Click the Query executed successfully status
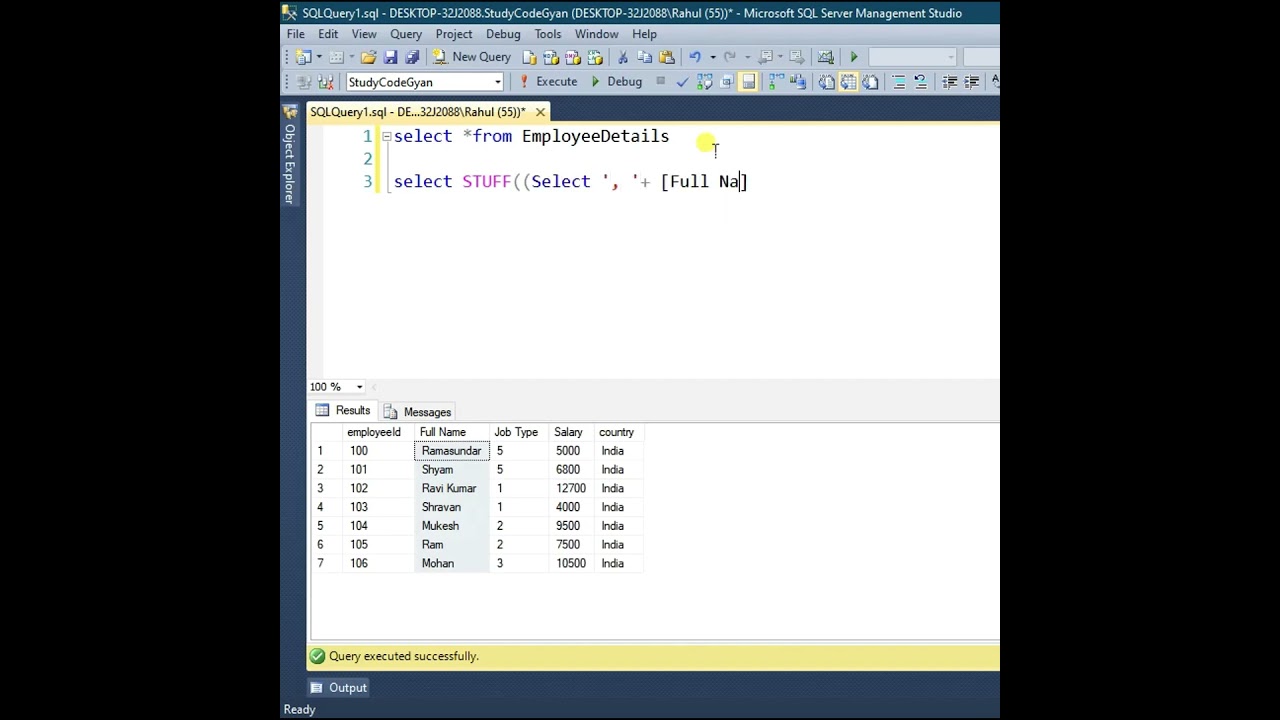The width and height of the screenshot is (1280, 720). coord(404,657)
